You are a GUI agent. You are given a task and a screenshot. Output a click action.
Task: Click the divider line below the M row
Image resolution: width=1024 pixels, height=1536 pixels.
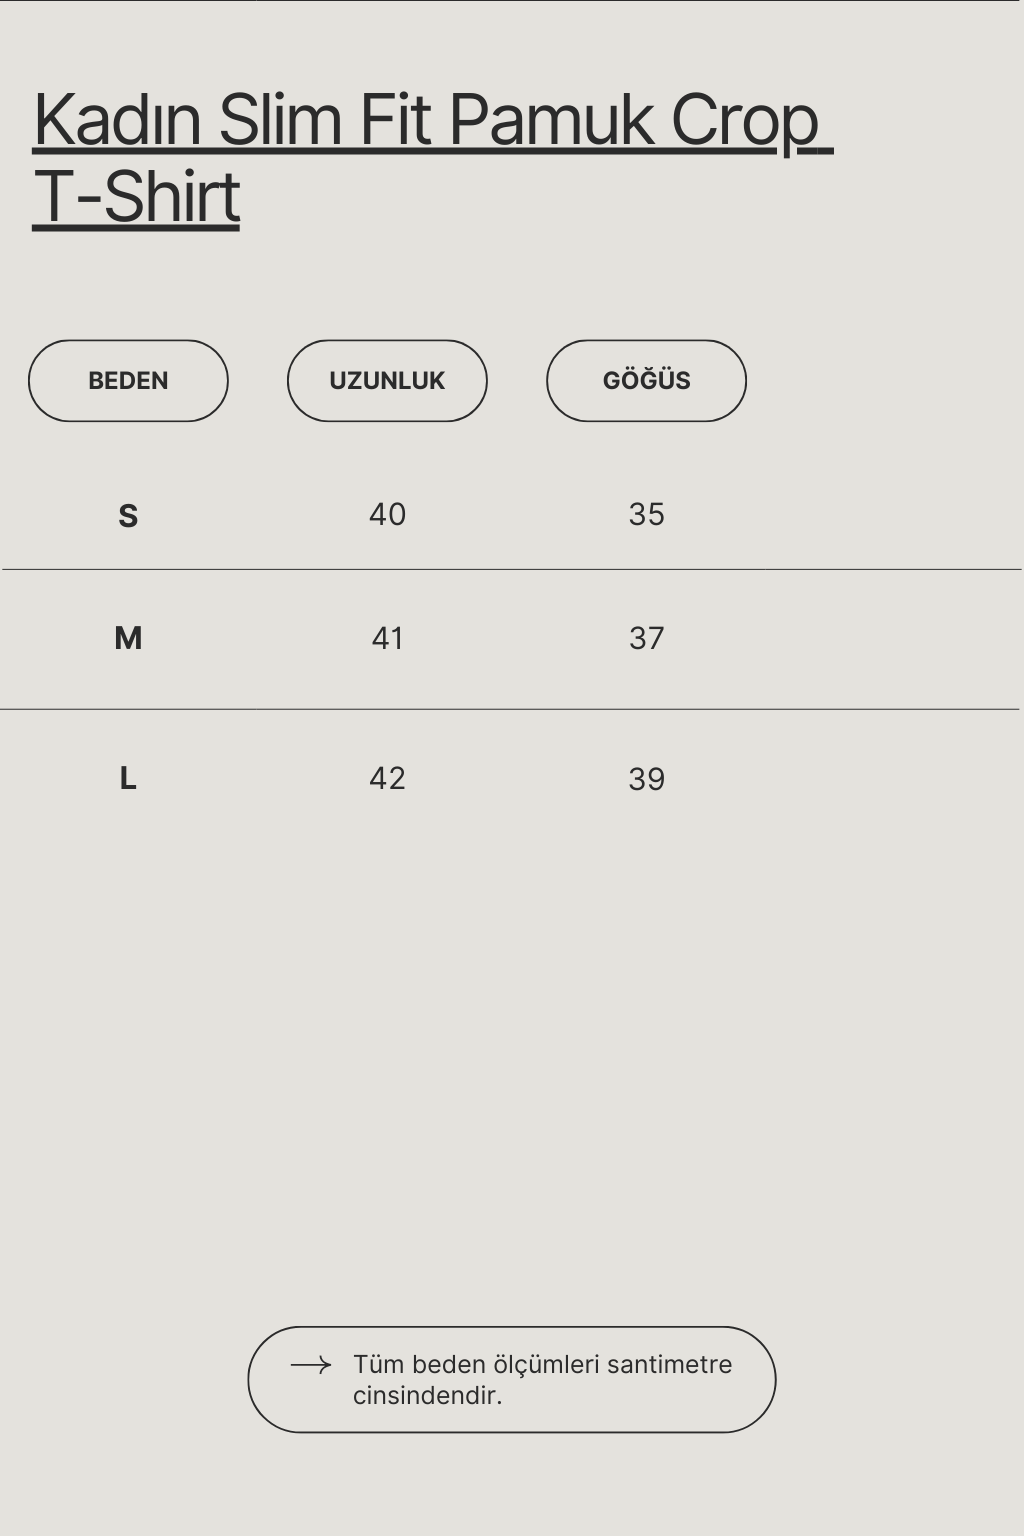512,709
